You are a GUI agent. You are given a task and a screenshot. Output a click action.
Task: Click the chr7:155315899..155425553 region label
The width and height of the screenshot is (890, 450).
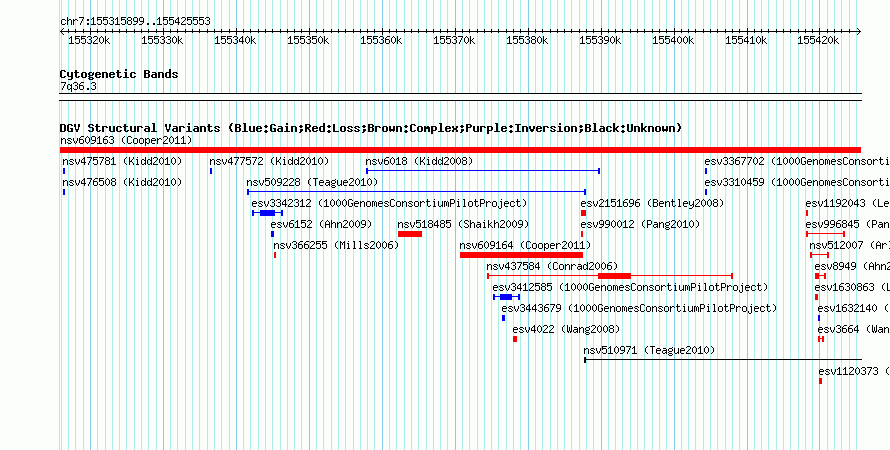click(135, 21)
